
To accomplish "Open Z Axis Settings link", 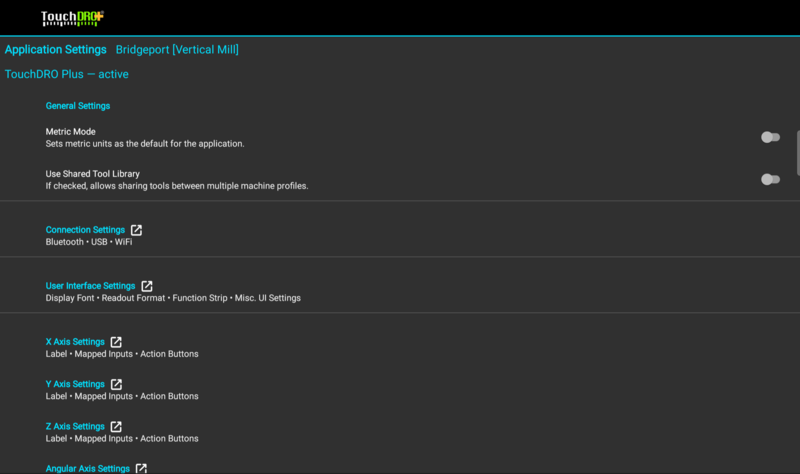I will (x=75, y=427).
